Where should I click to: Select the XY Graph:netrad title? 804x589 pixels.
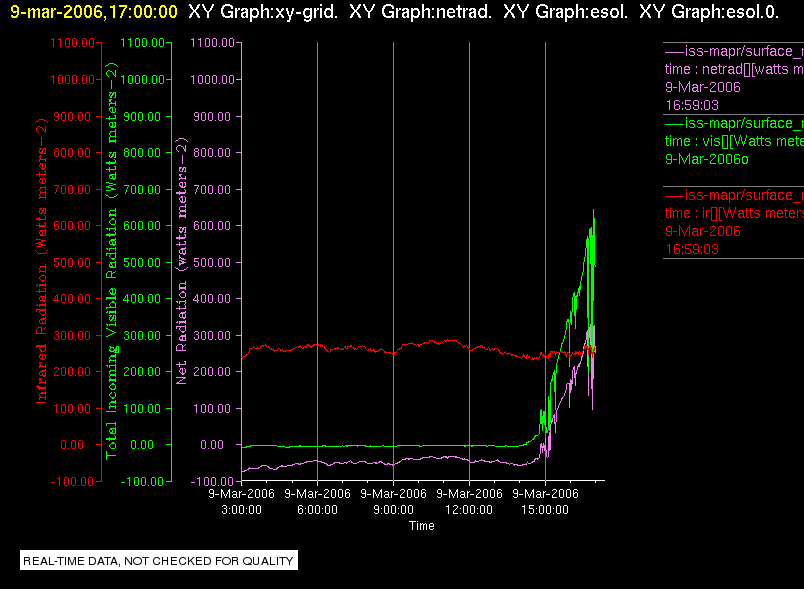pos(420,11)
